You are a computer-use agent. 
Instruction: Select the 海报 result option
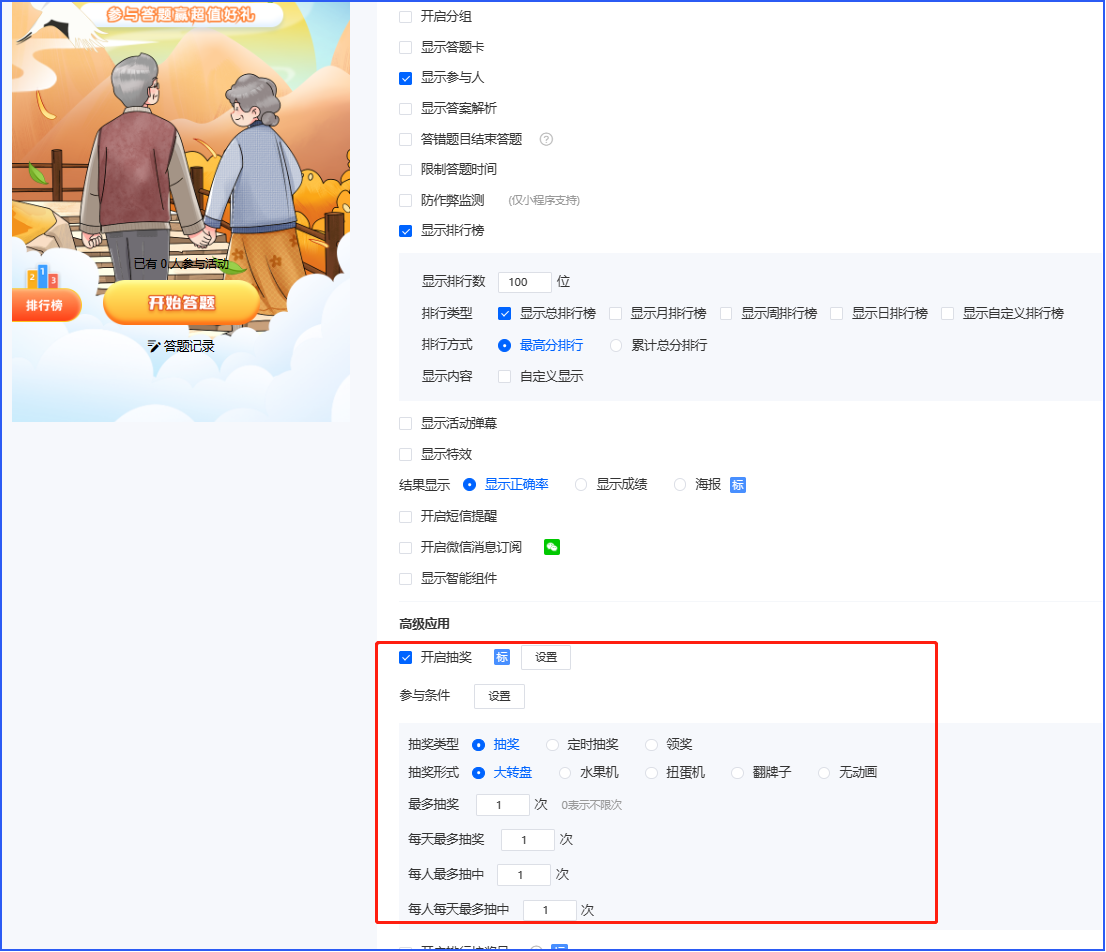(x=679, y=484)
